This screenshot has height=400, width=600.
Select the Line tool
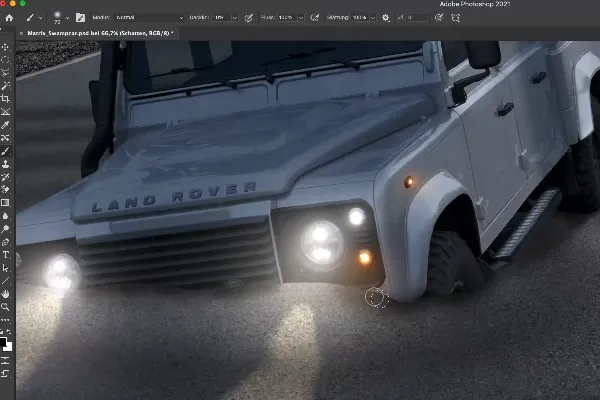pos(5,281)
